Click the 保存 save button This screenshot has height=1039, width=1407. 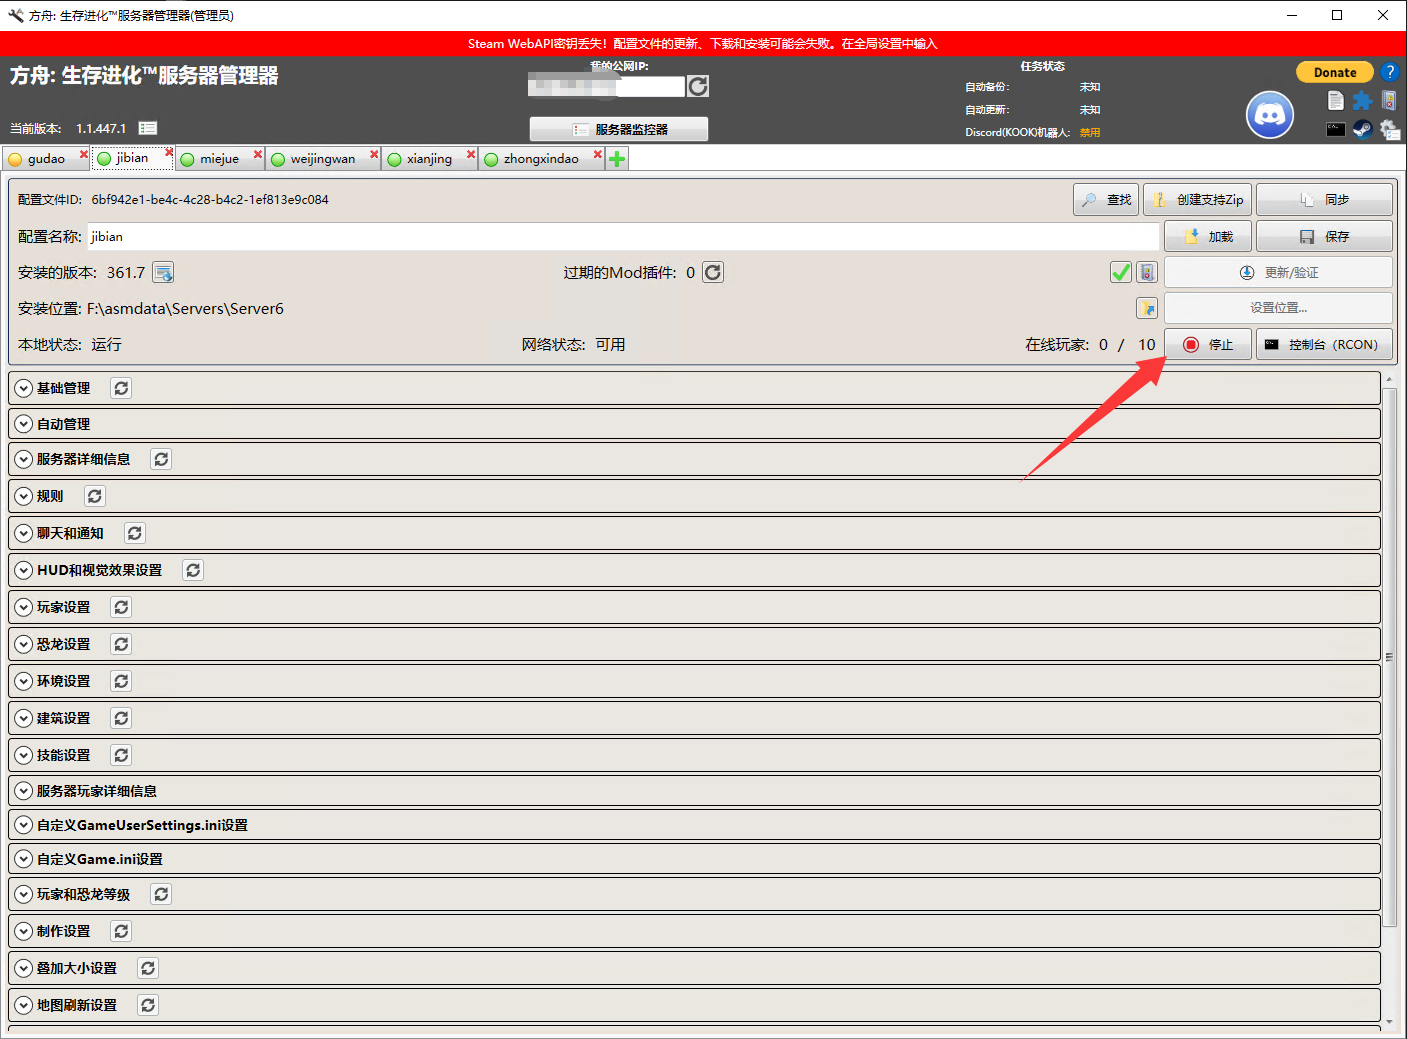1324,237
